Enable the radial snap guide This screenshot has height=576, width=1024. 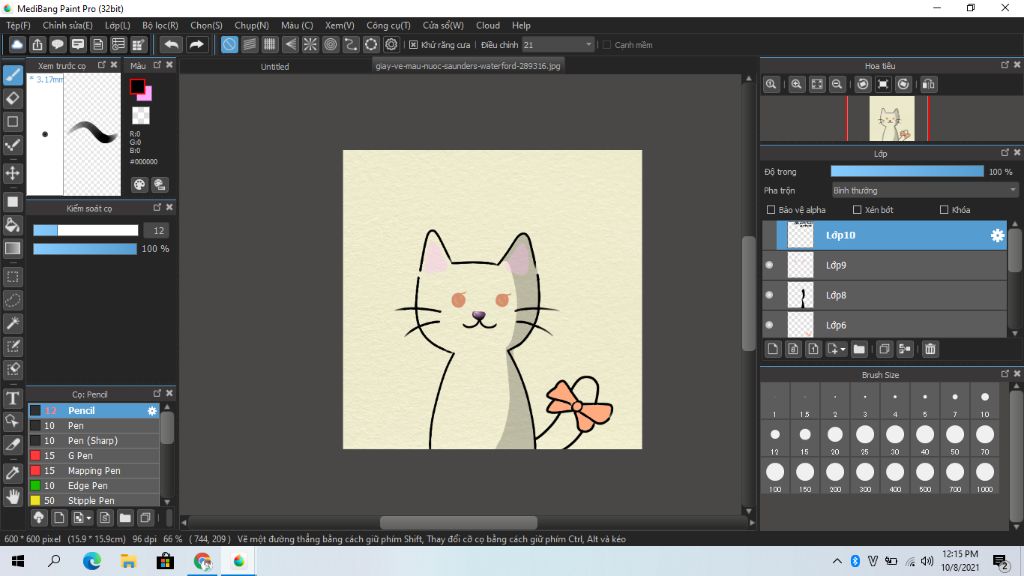click(x=310, y=44)
